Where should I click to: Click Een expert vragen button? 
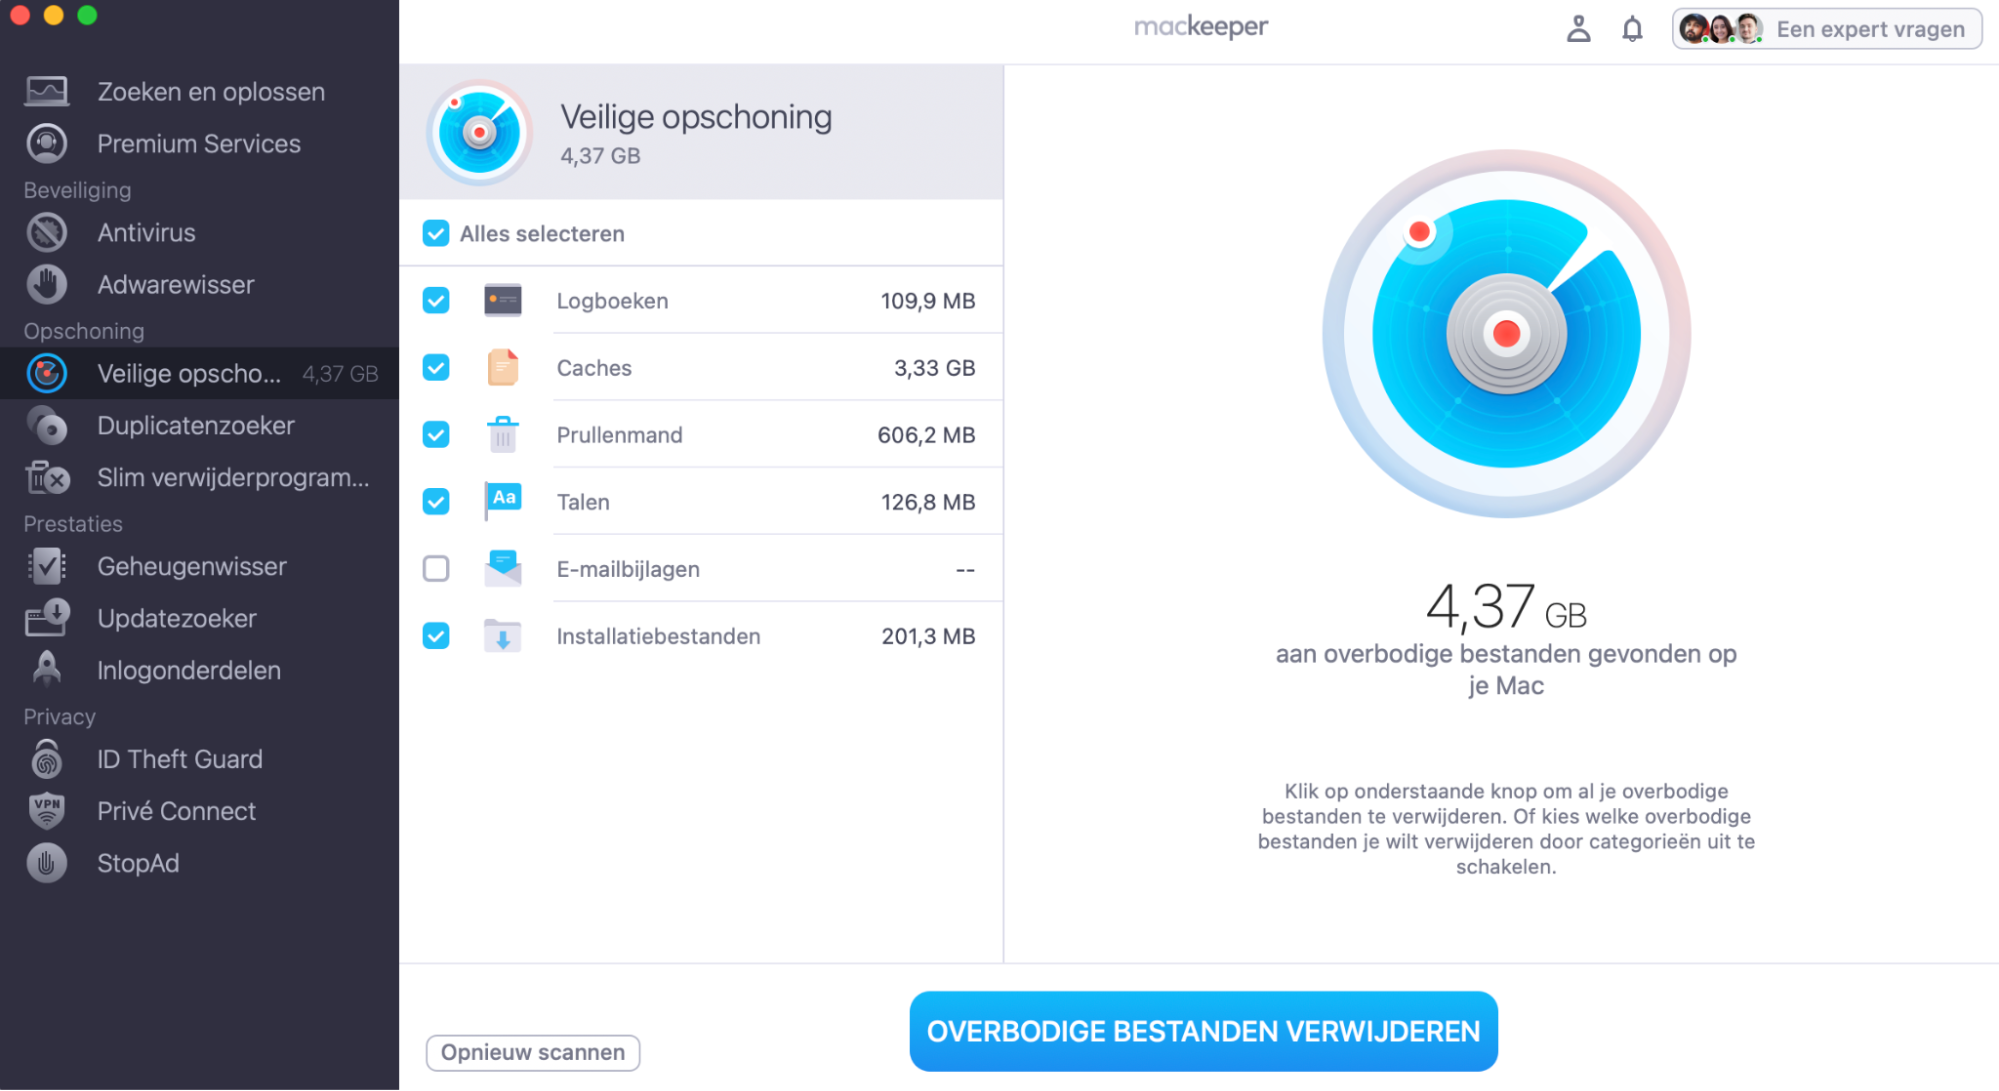tap(1826, 29)
